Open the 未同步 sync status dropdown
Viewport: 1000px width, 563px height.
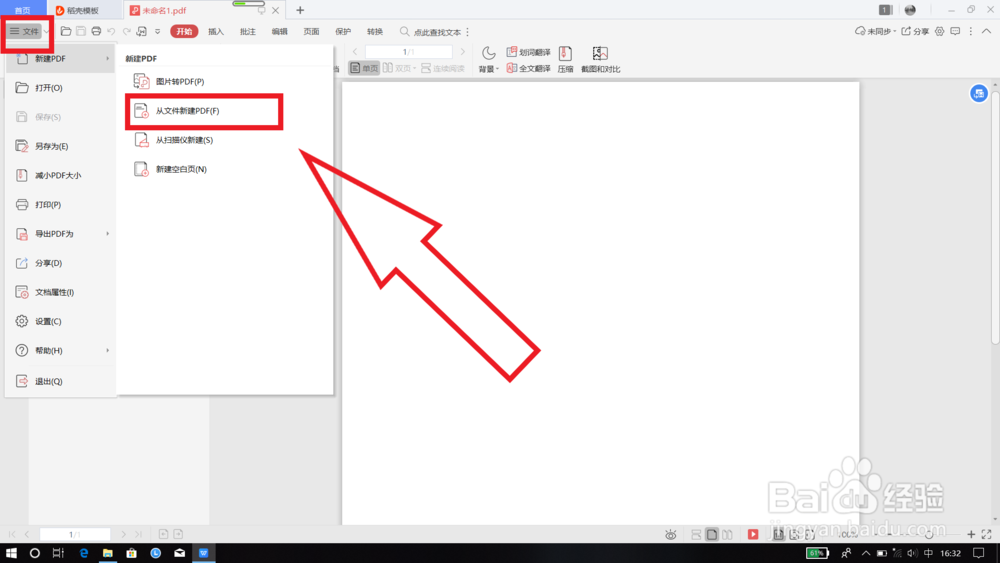875,31
